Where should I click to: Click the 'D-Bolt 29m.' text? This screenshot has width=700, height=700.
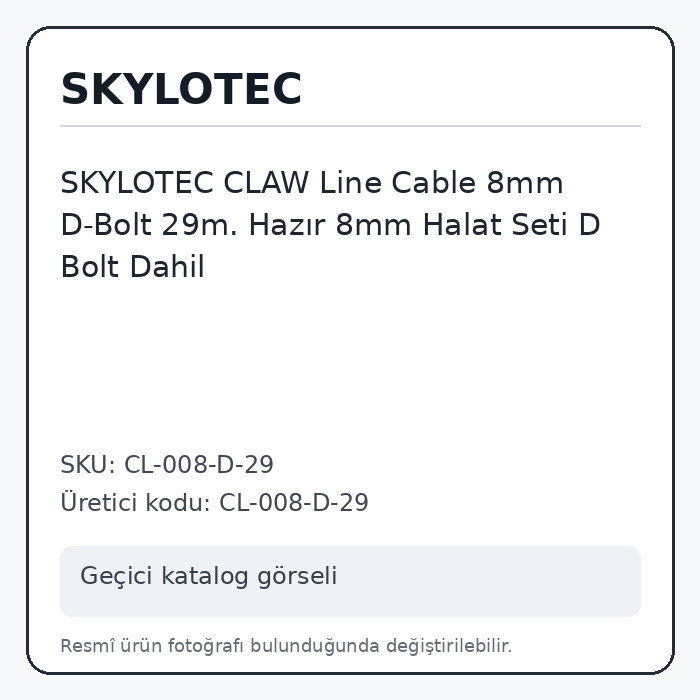pyautogui.click(x=149, y=225)
